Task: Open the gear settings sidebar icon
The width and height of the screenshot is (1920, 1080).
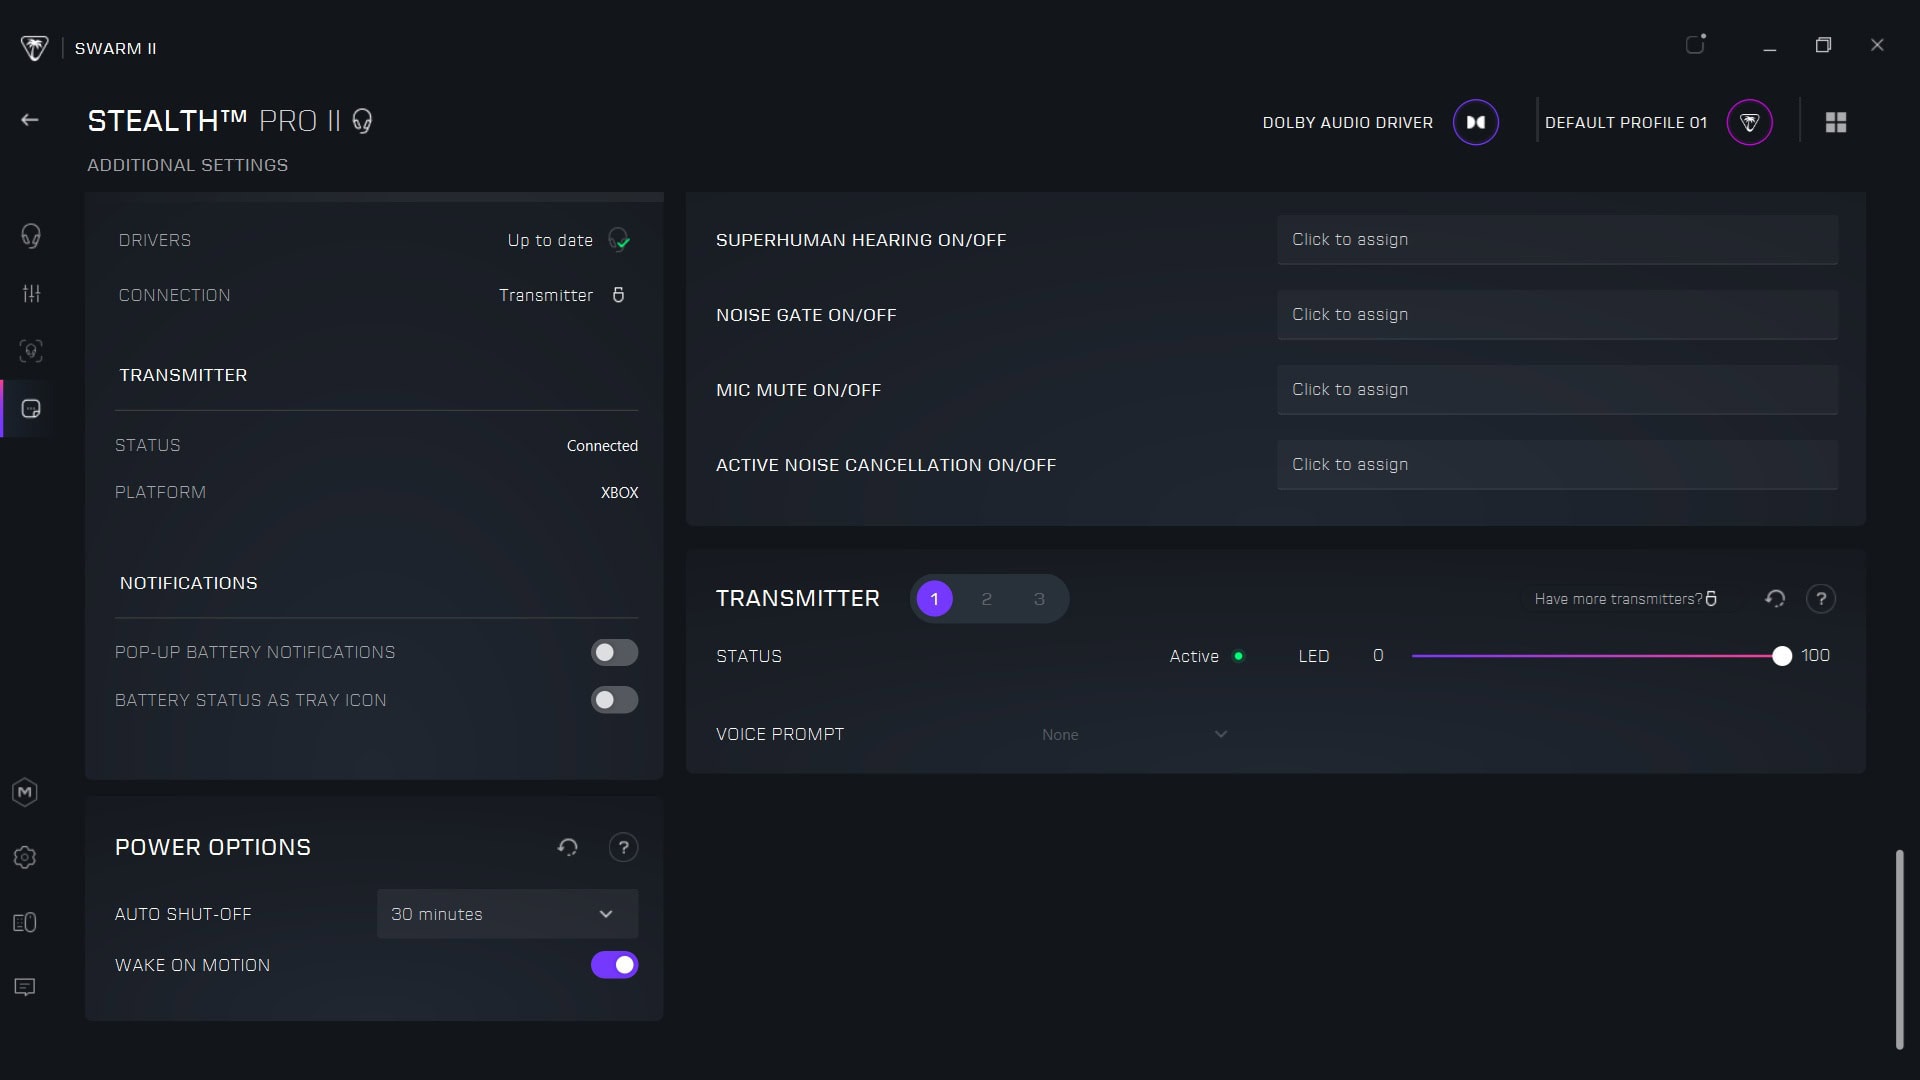Action: [x=25, y=857]
